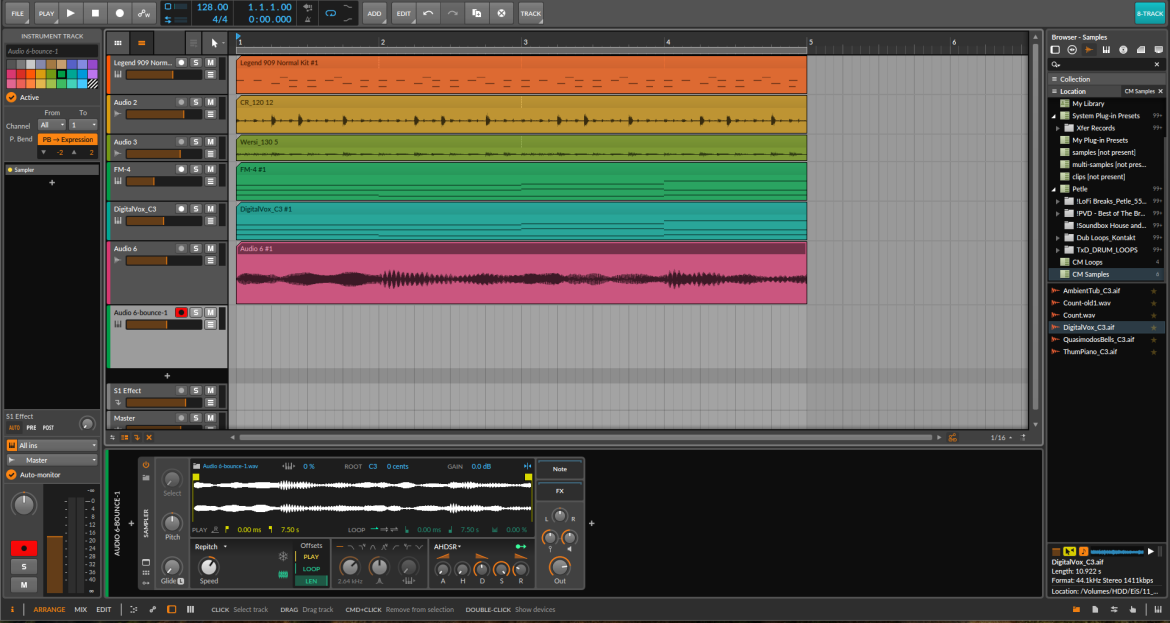Select the piano keys multisample browser icon
1170x623 pixels.
[x=1106, y=50]
